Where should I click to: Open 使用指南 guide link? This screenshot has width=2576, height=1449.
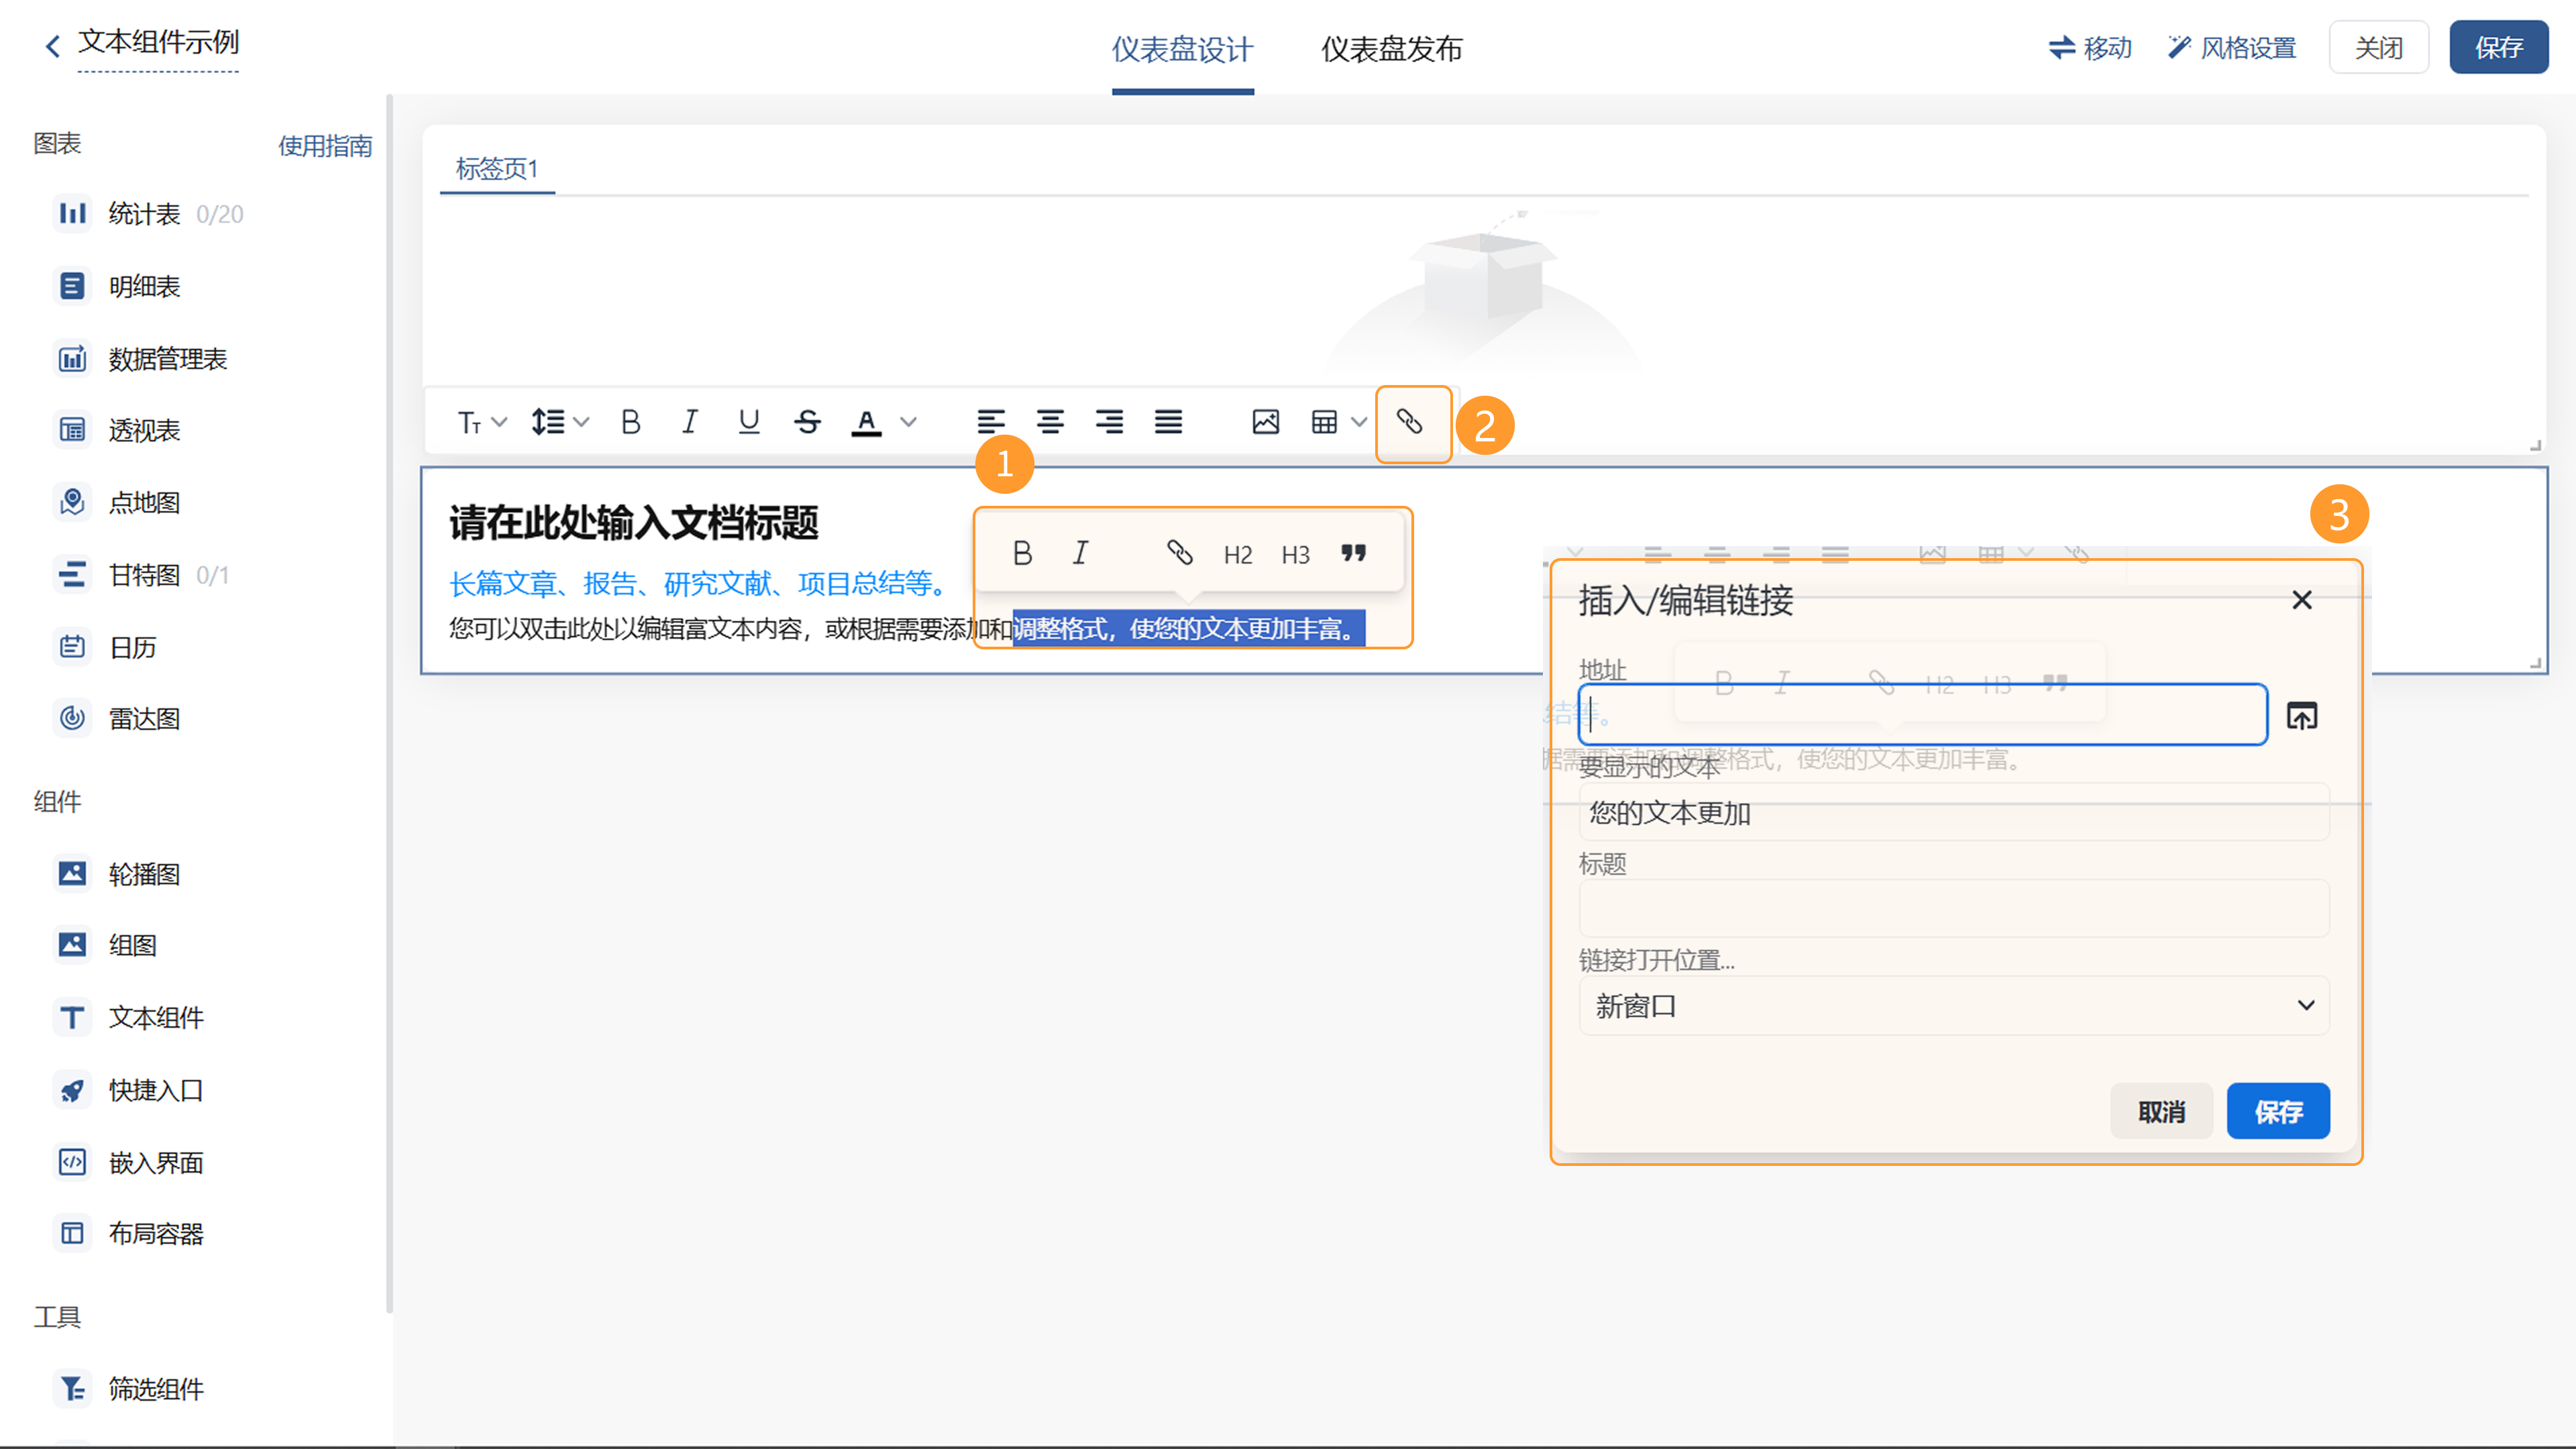[x=325, y=146]
